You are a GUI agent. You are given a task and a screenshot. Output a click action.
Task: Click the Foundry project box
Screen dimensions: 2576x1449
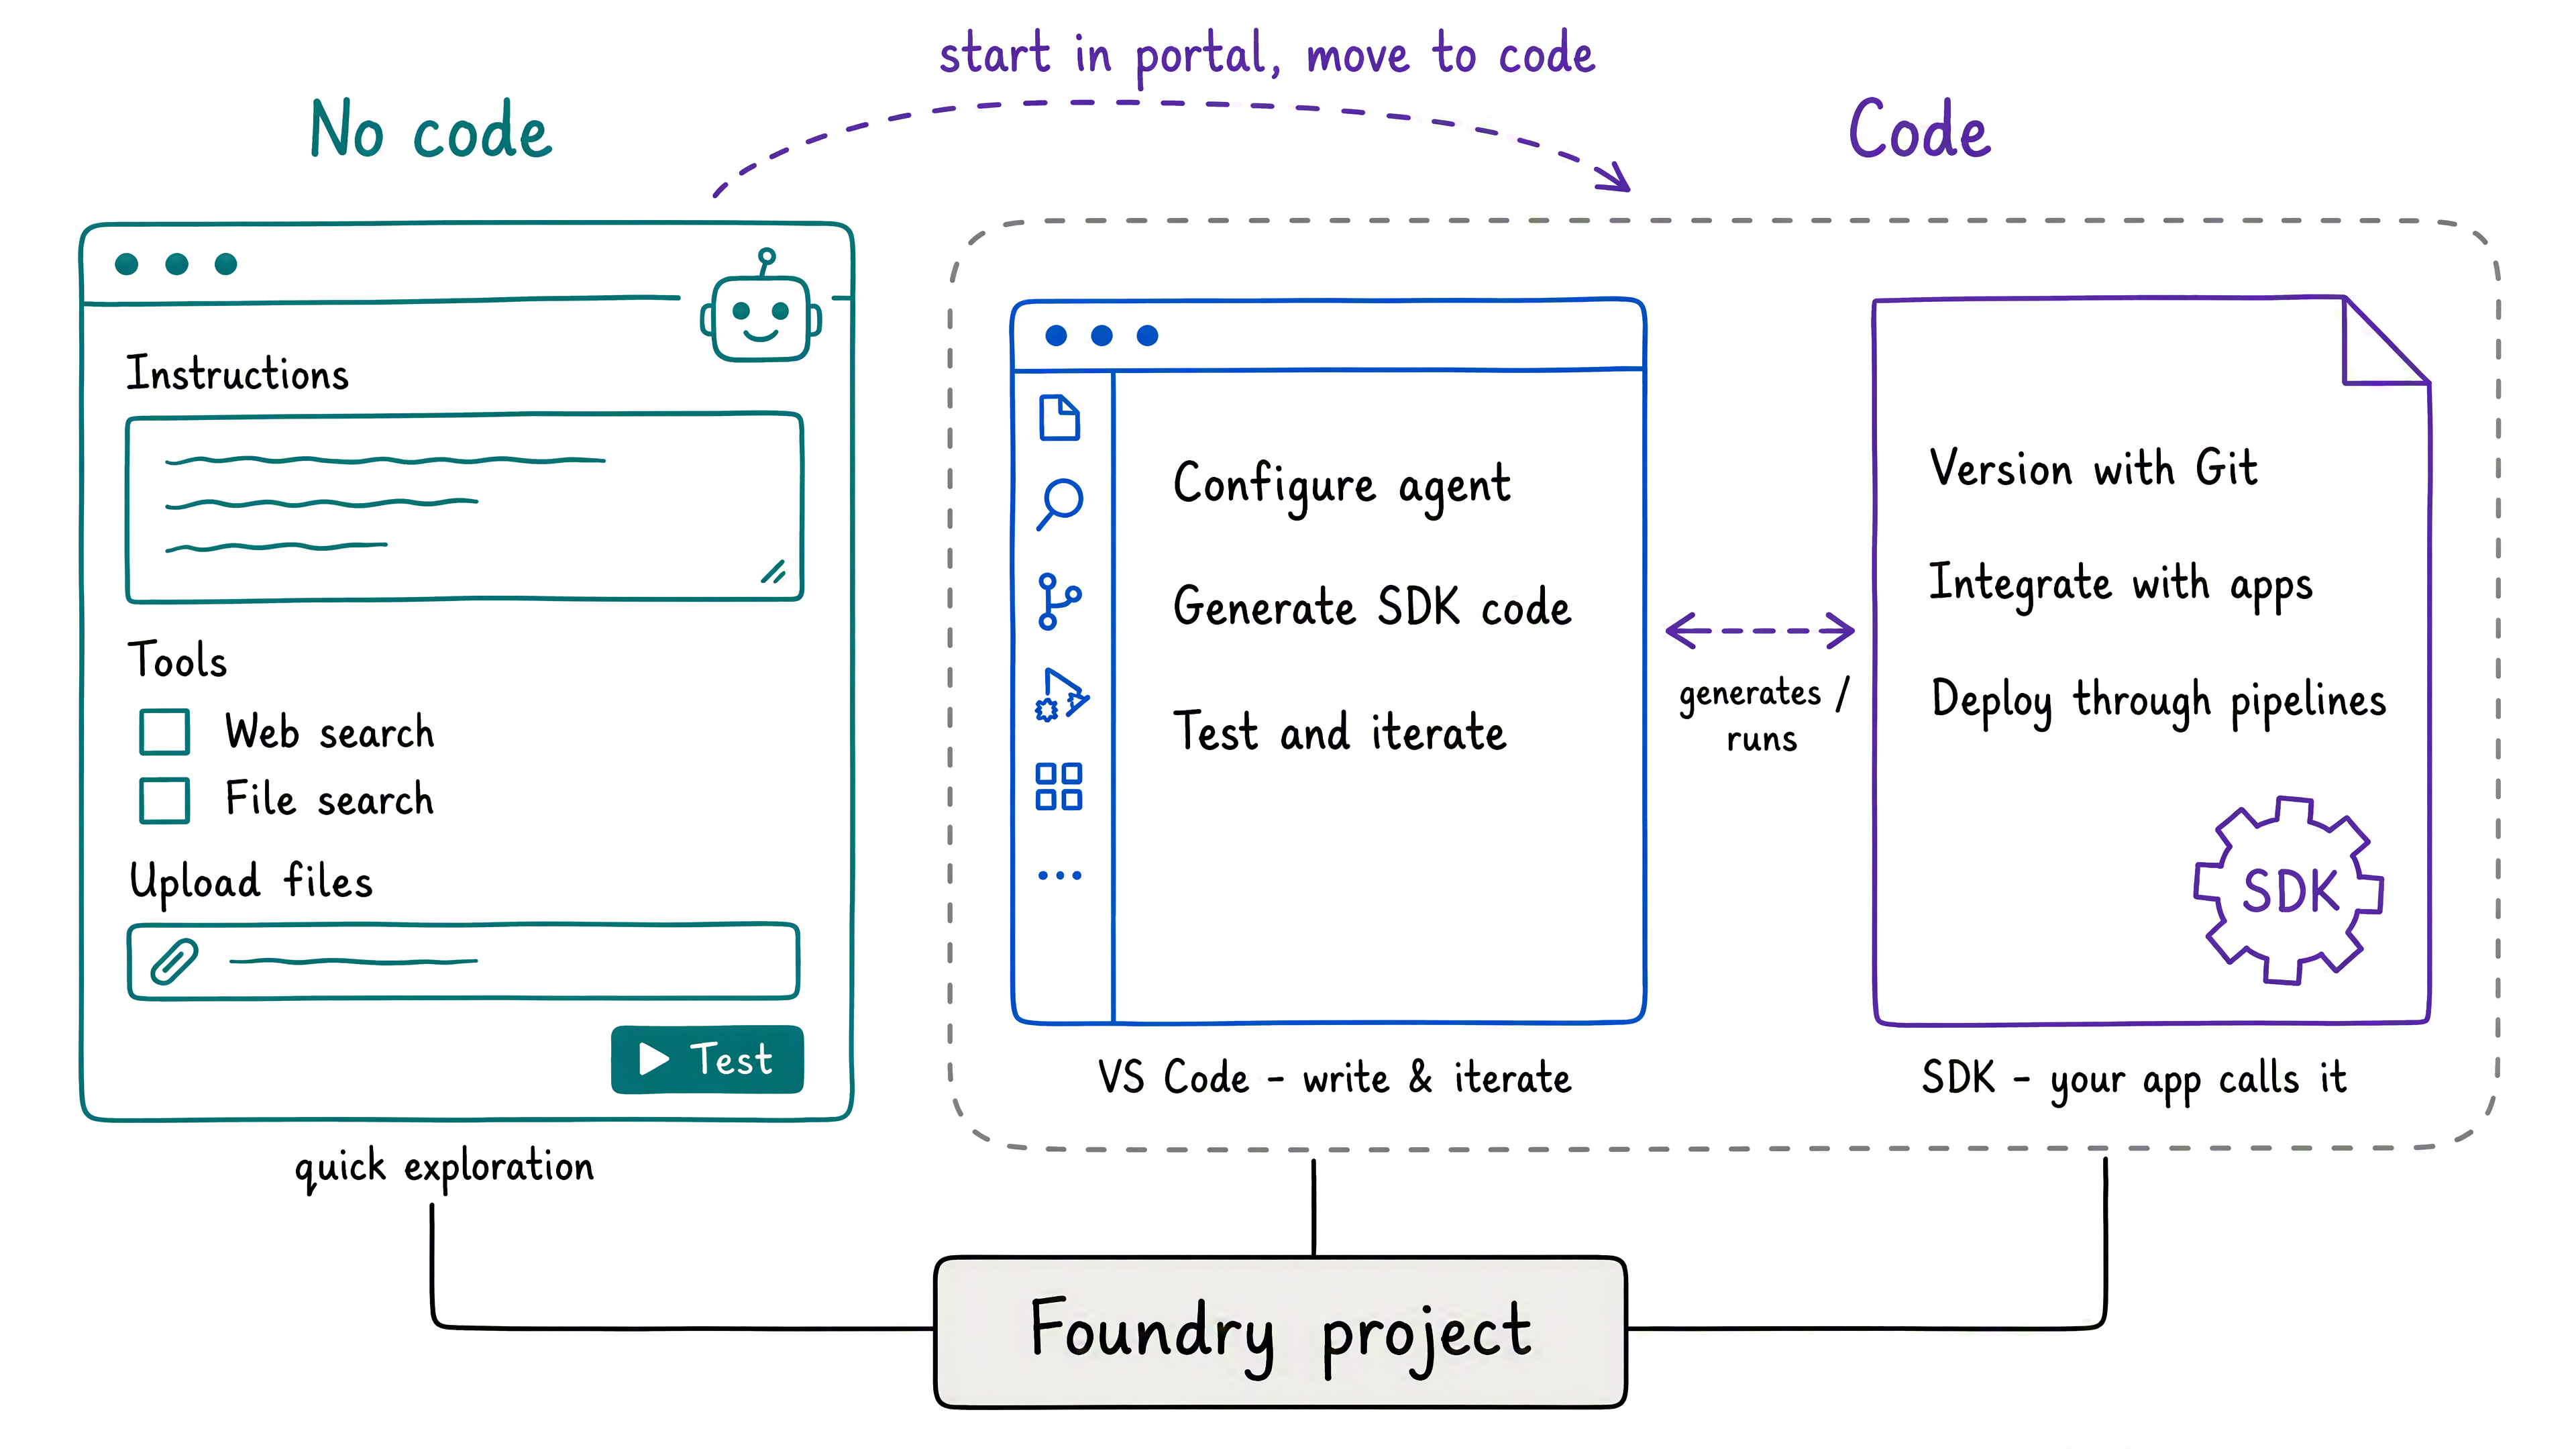tap(1281, 1333)
